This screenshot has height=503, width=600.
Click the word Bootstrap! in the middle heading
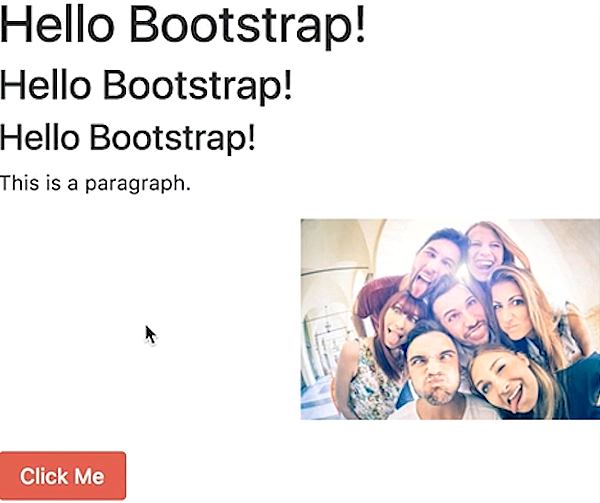[x=197, y=86]
